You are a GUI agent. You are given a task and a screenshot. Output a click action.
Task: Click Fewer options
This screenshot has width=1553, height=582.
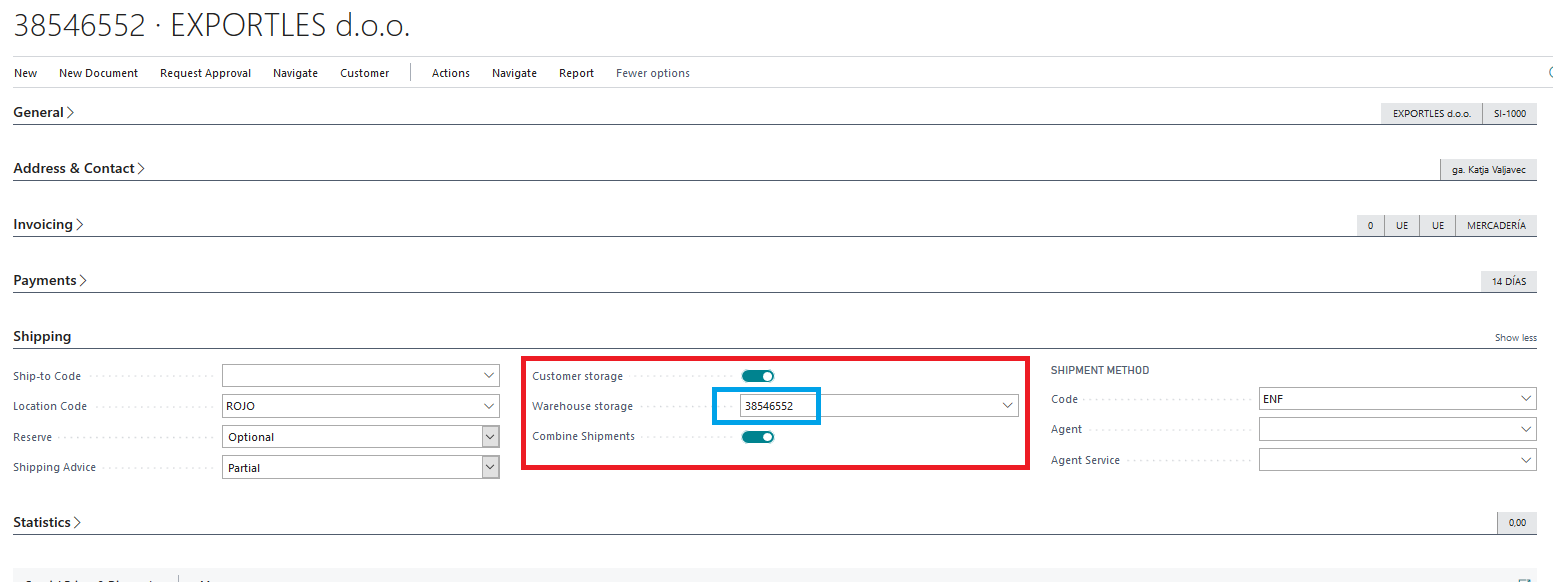coord(653,73)
